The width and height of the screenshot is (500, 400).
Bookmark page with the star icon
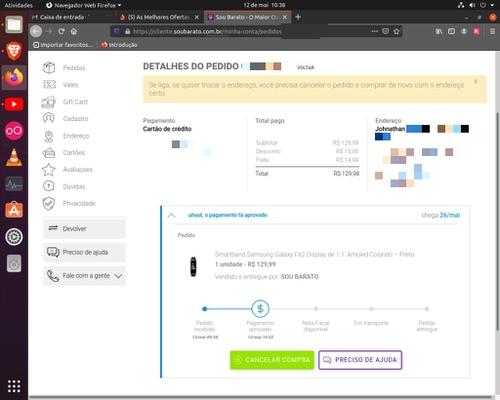pyautogui.click(x=396, y=31)
